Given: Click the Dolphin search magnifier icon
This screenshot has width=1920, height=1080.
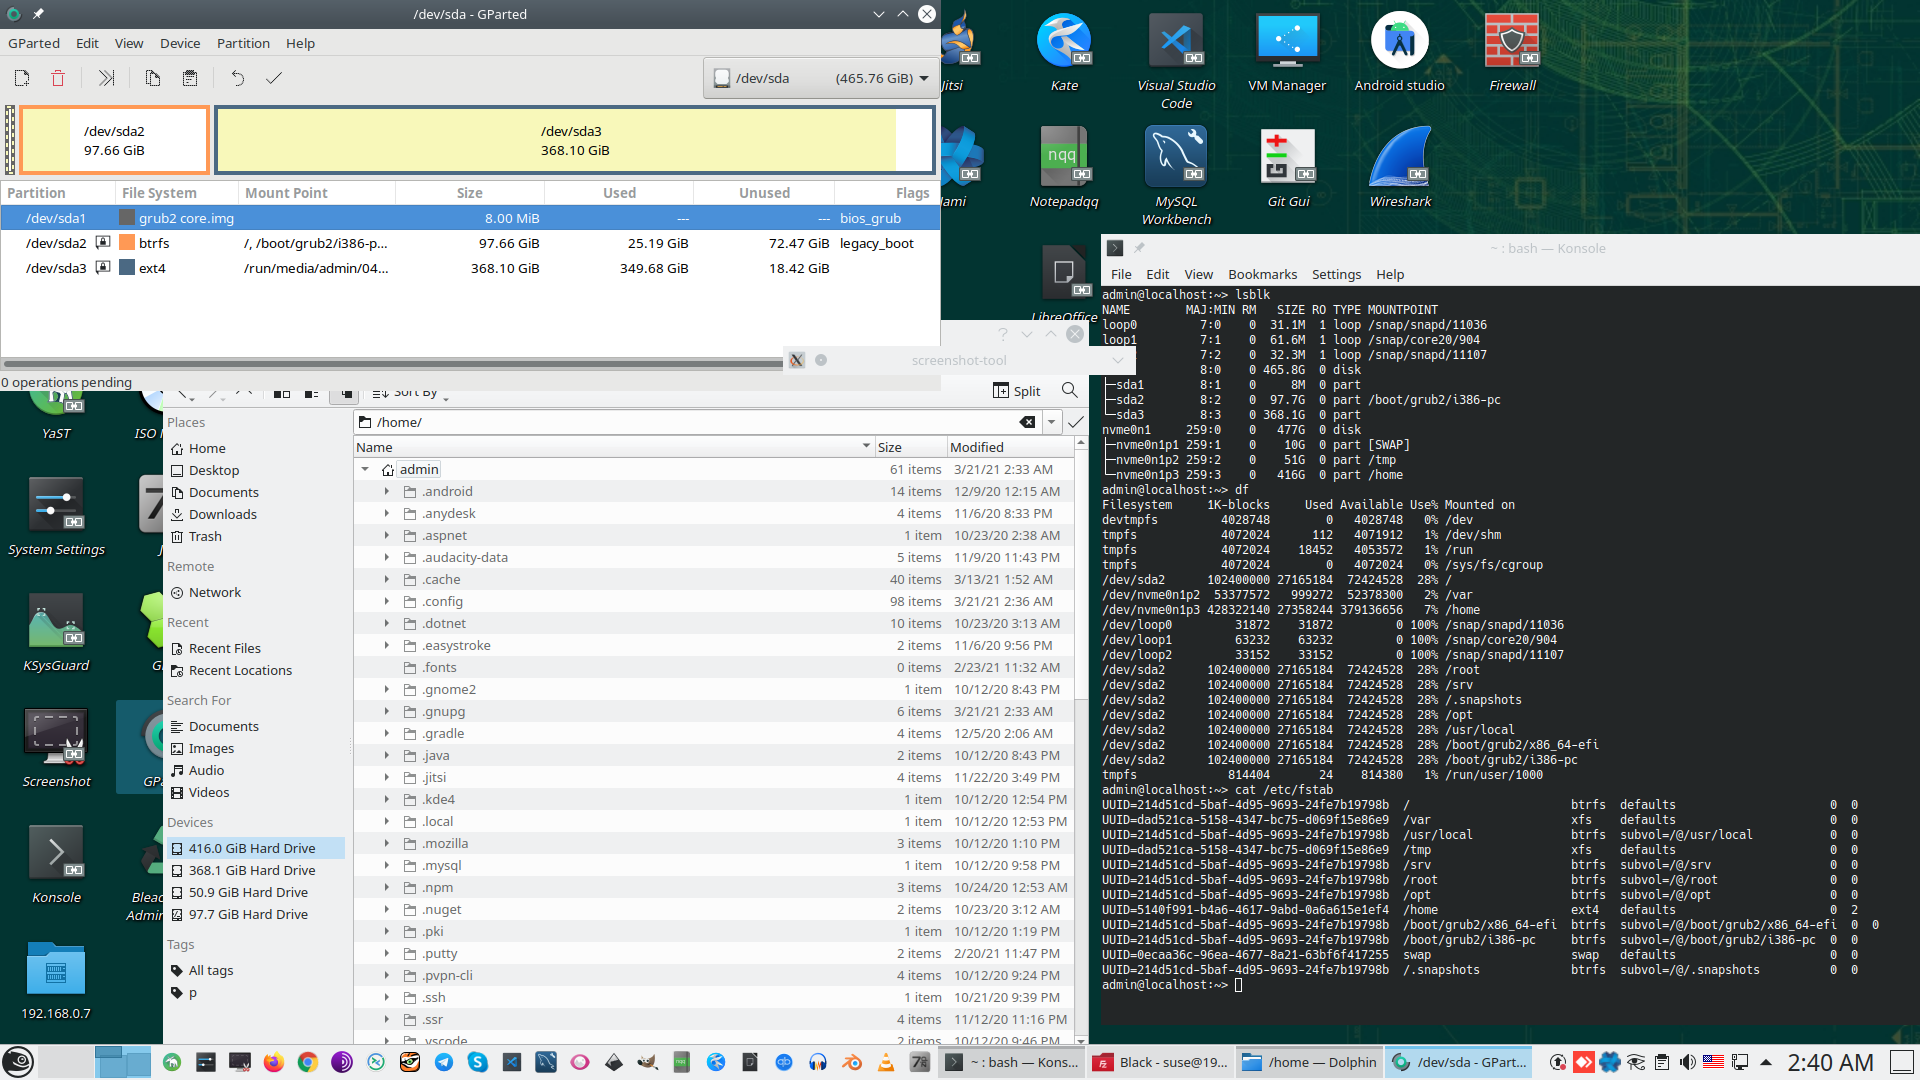Looking at the screenshot, I should pyautogui.click(x=1069, y=391).
